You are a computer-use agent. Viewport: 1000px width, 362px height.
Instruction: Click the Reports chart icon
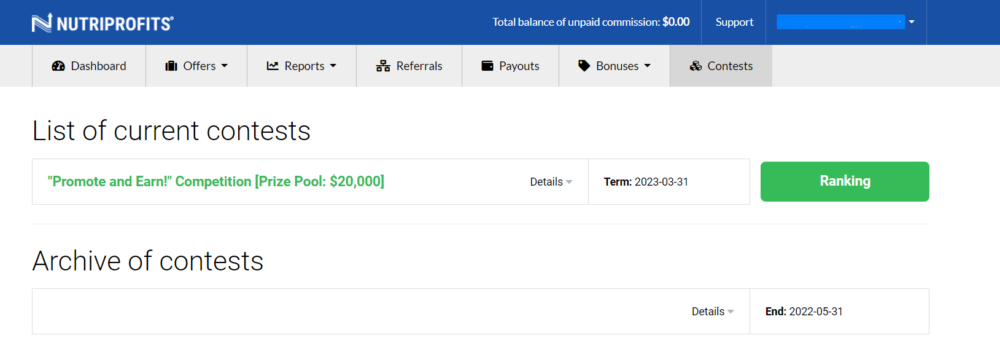coord(273,66)
